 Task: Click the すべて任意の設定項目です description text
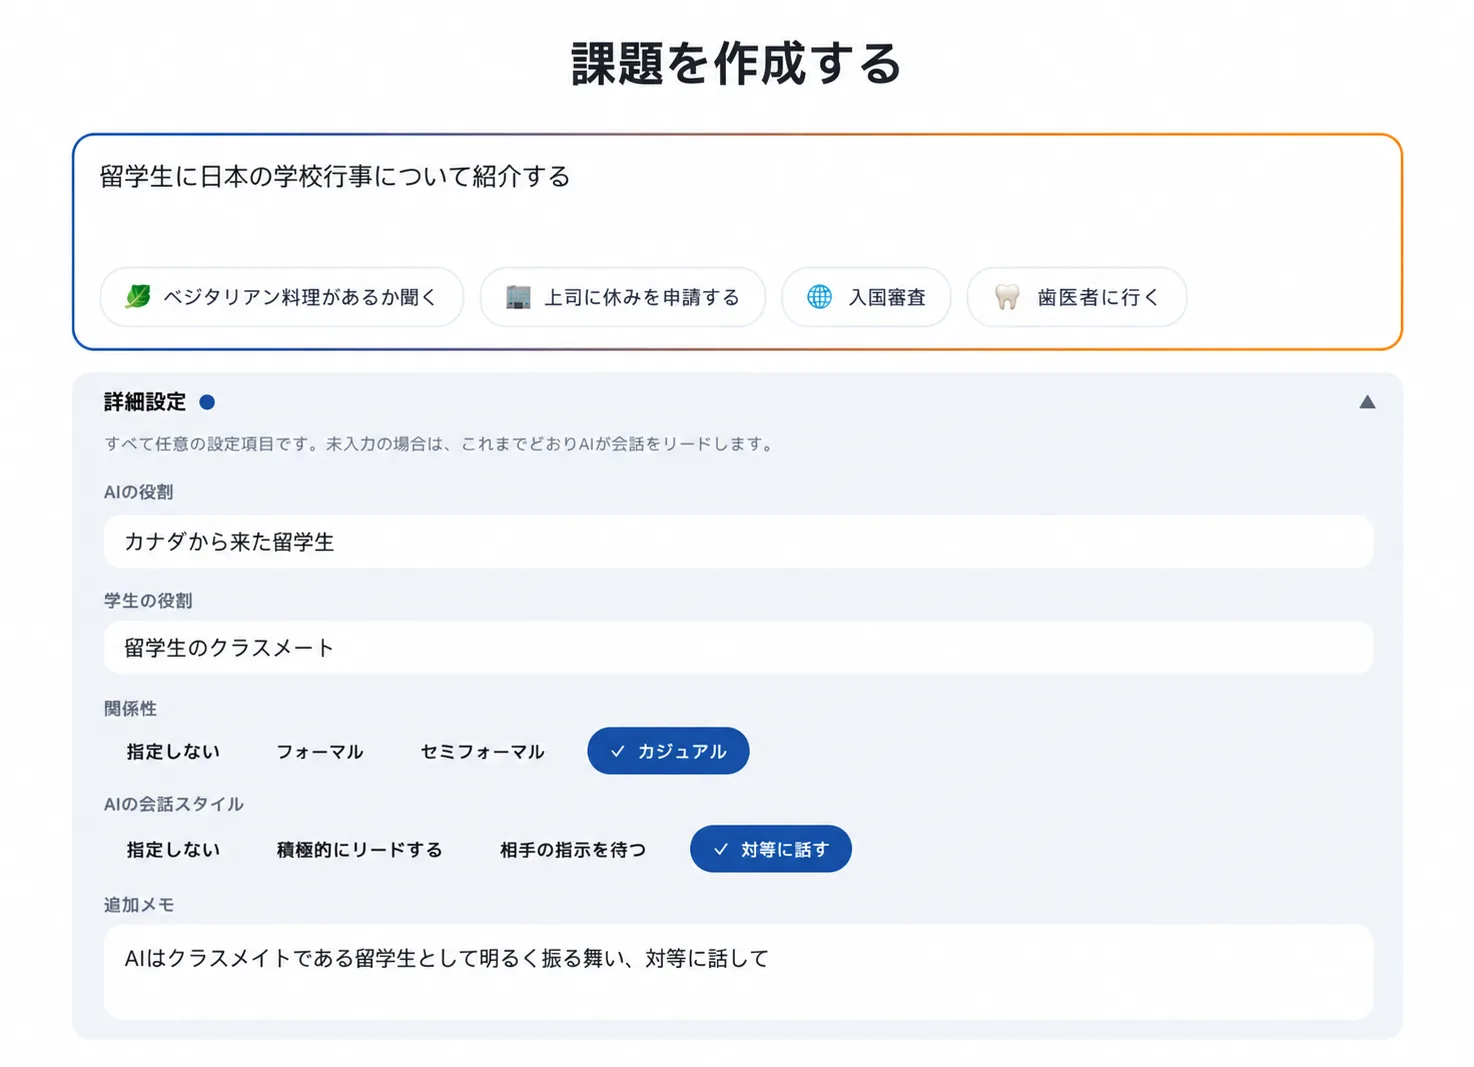click(x=441, y=444)
